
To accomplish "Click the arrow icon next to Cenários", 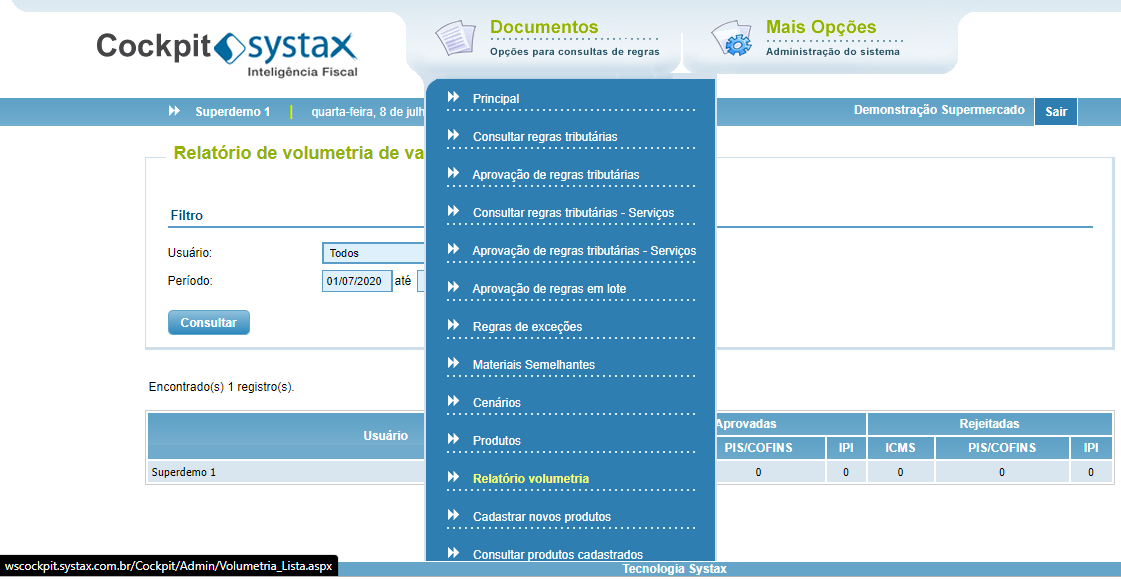I will [453, 401].
